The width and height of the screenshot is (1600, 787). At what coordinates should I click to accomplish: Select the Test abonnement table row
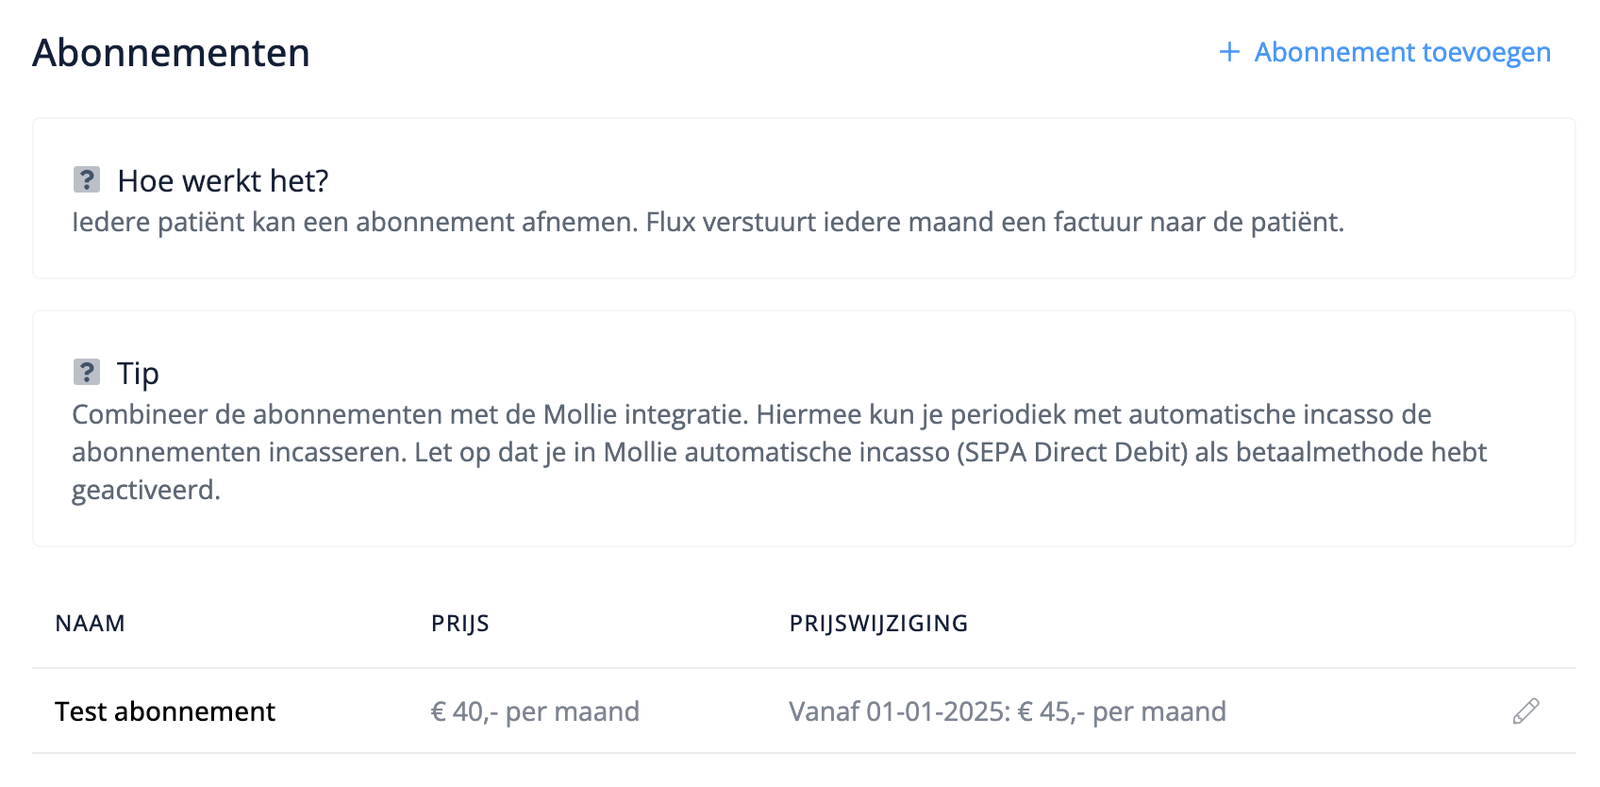tap(700, 711)
